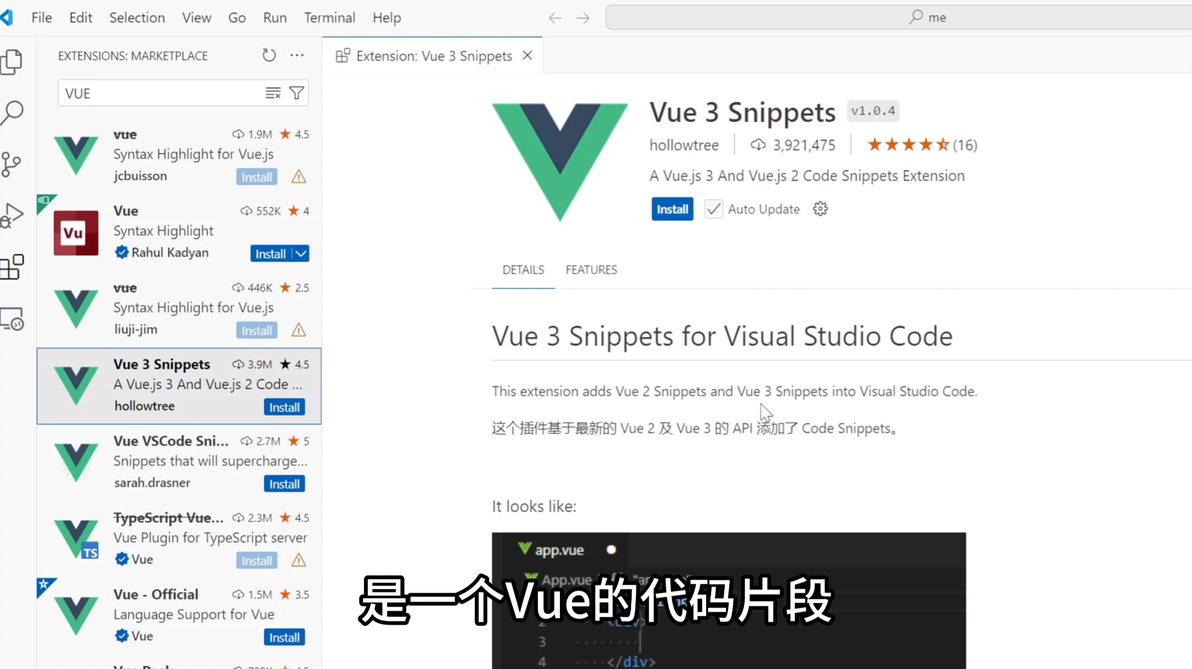Open the Search view in activity bar
Screen dimensions: 1192x669
pyautogui.click(x=11, y=113)
